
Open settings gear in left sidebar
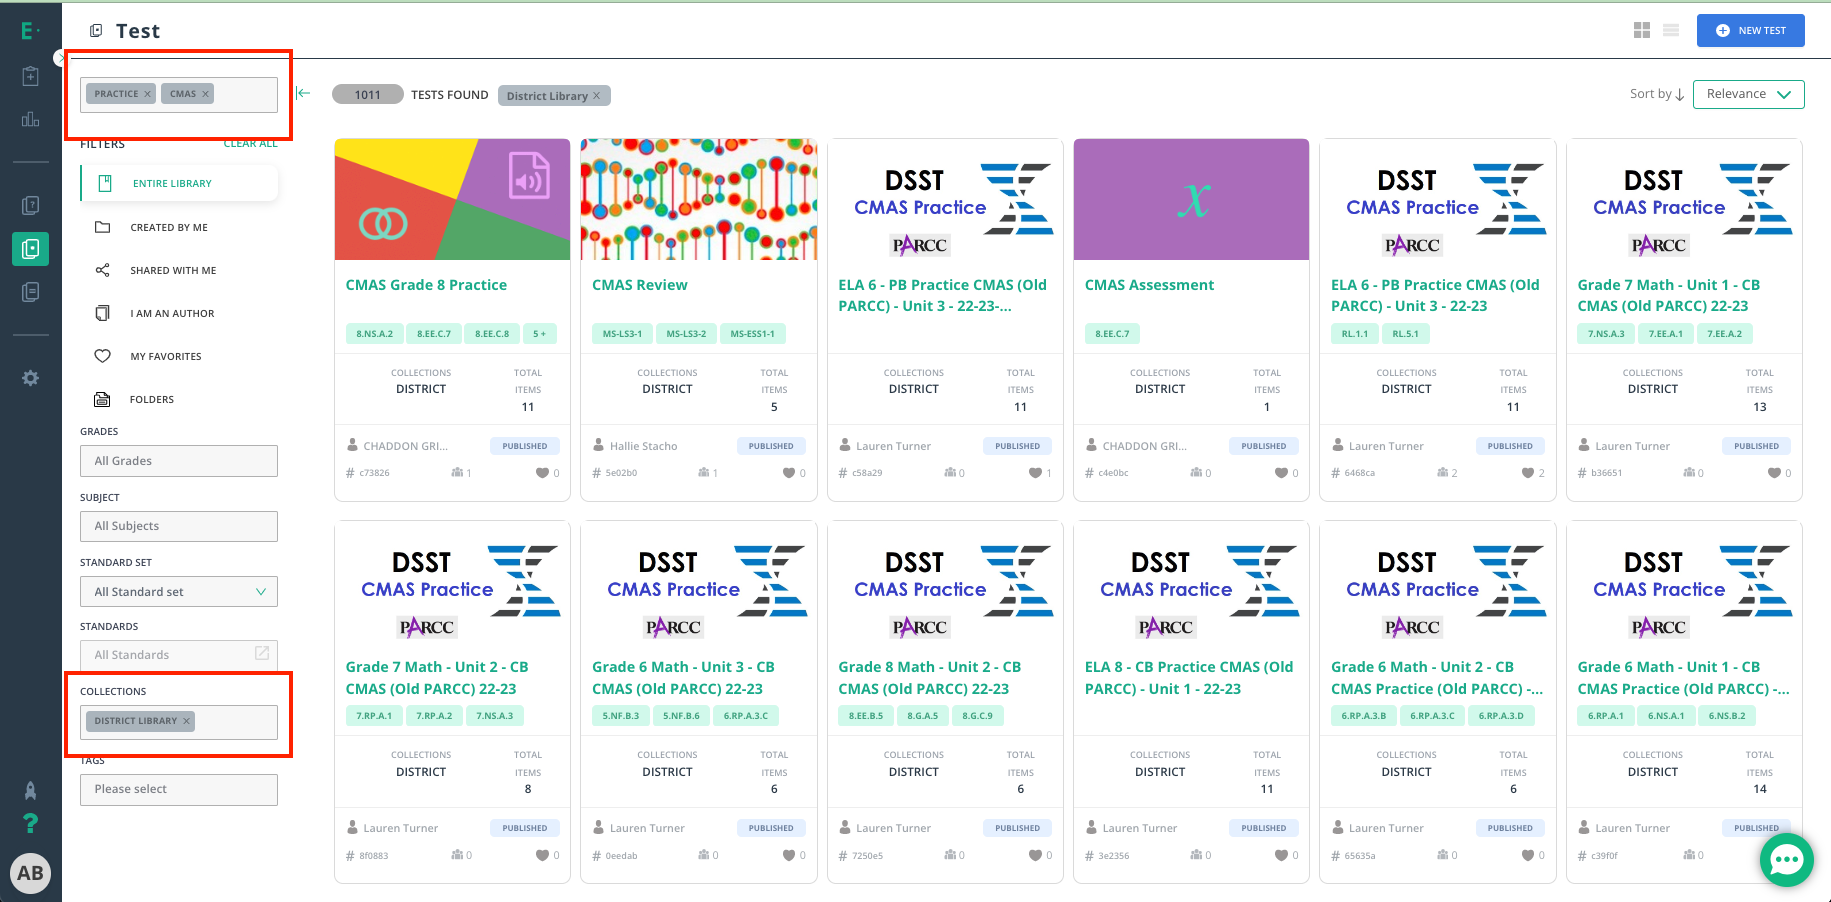click(x=31, y=378)
